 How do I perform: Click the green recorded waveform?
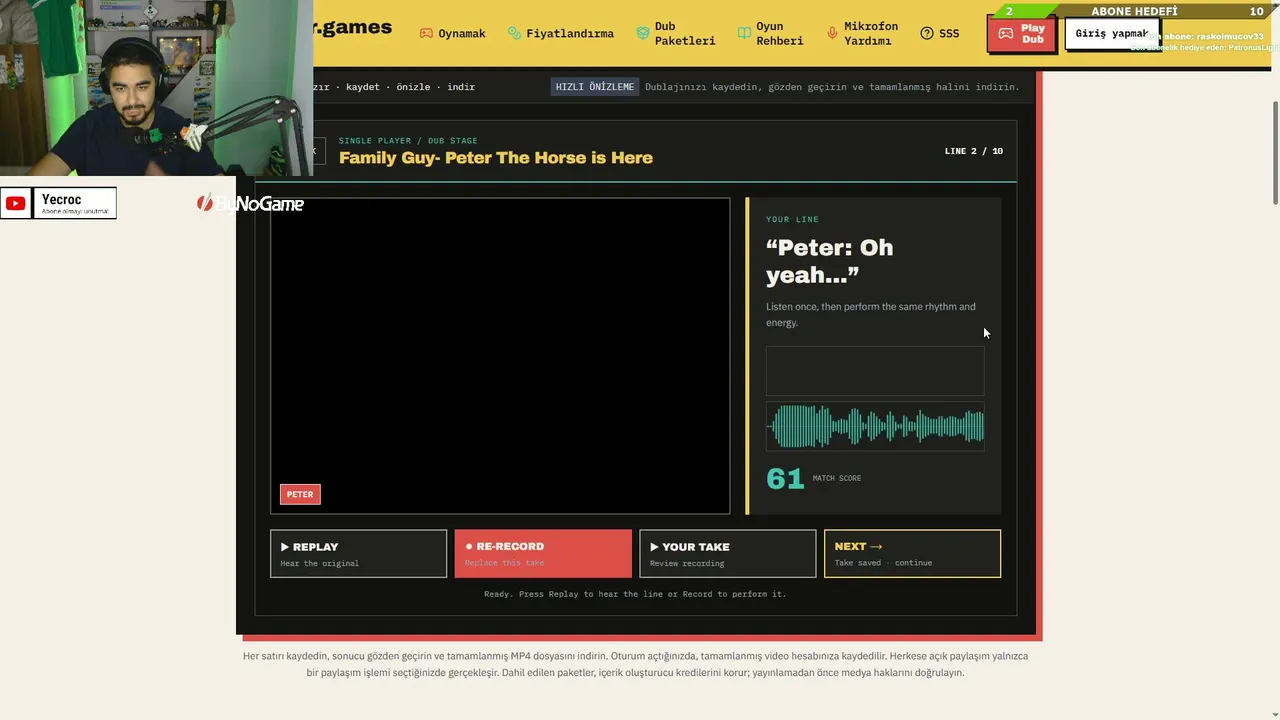point(875,427)
